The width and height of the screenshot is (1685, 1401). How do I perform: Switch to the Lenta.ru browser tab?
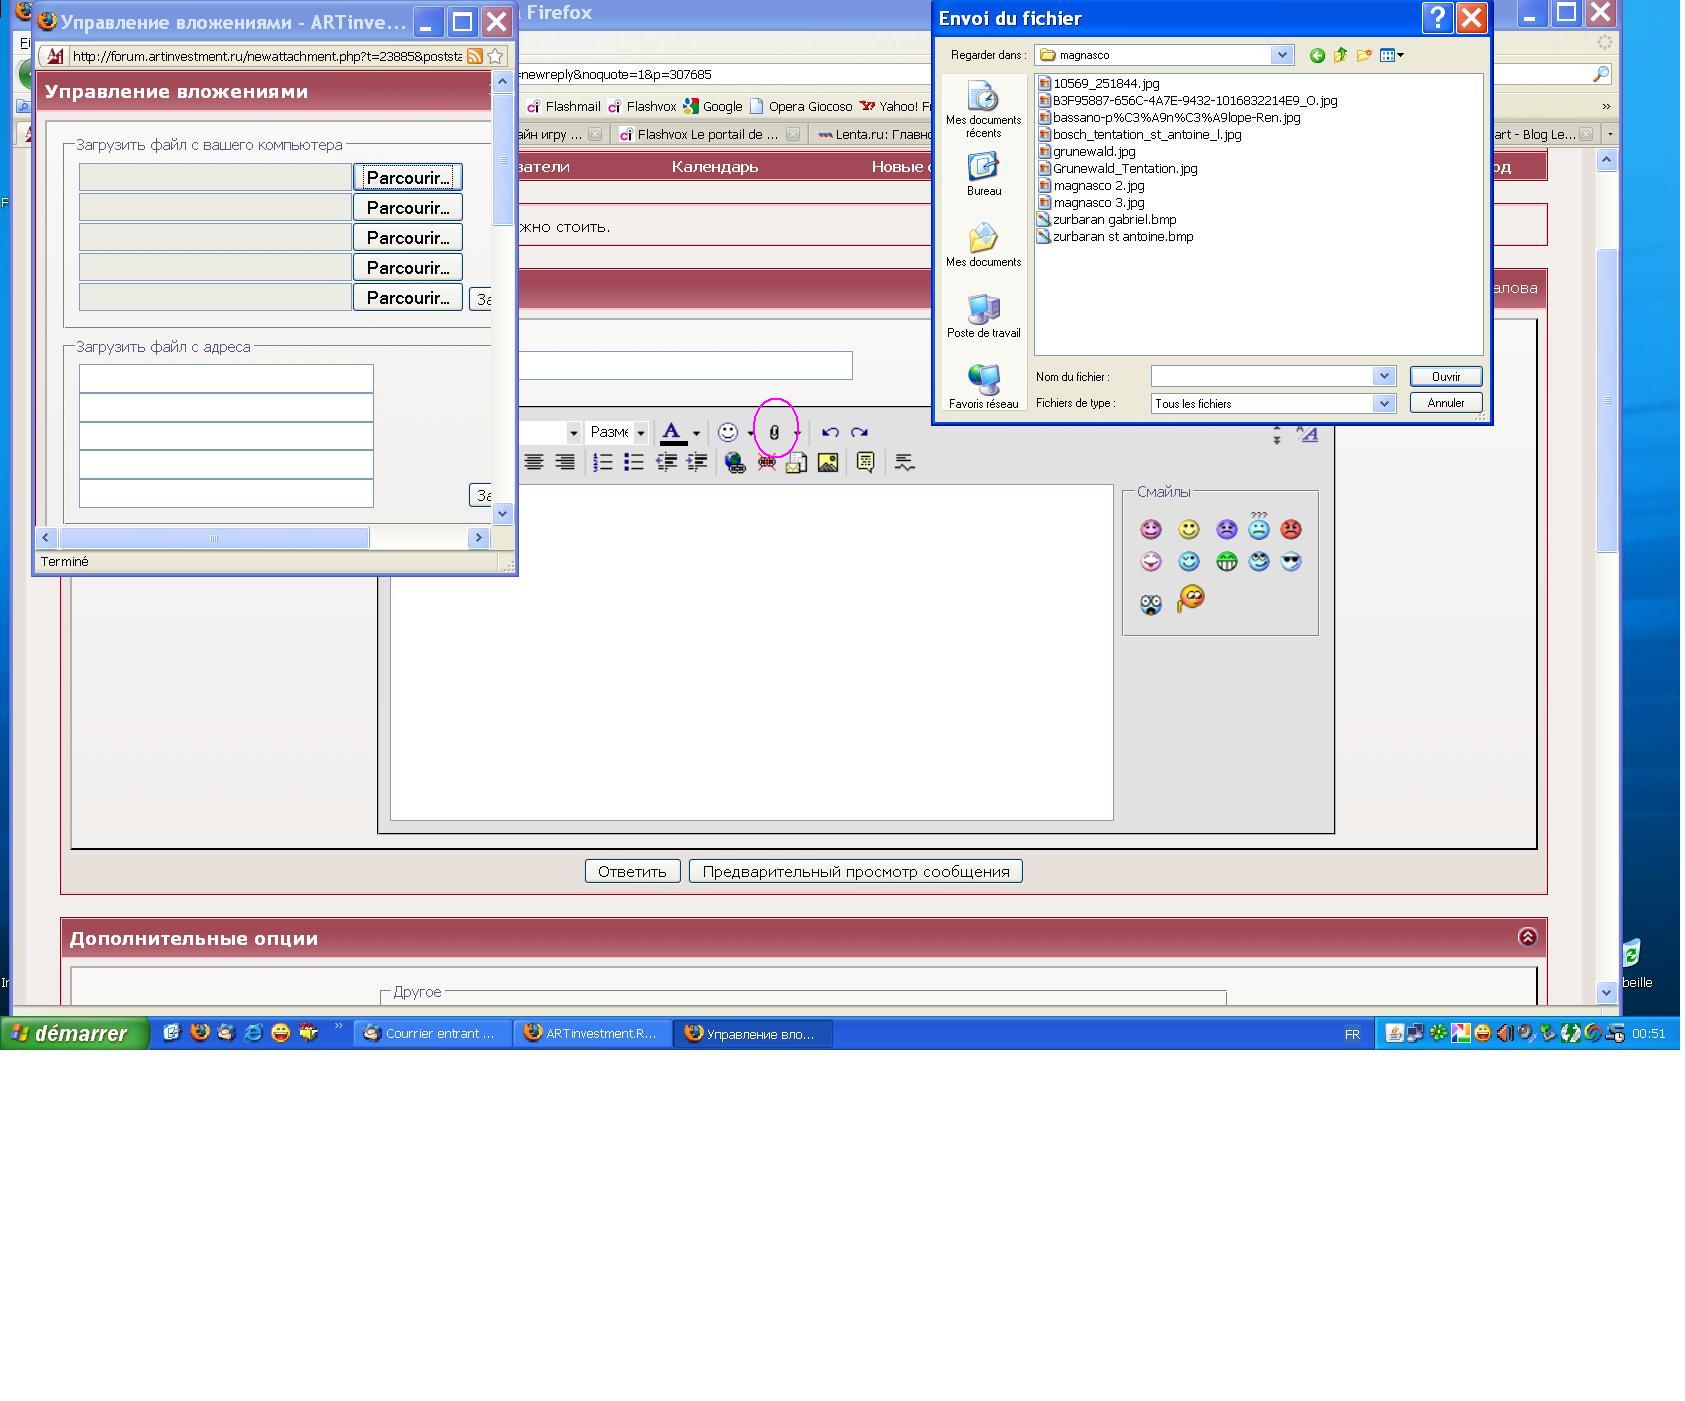[x=872, y=134]
